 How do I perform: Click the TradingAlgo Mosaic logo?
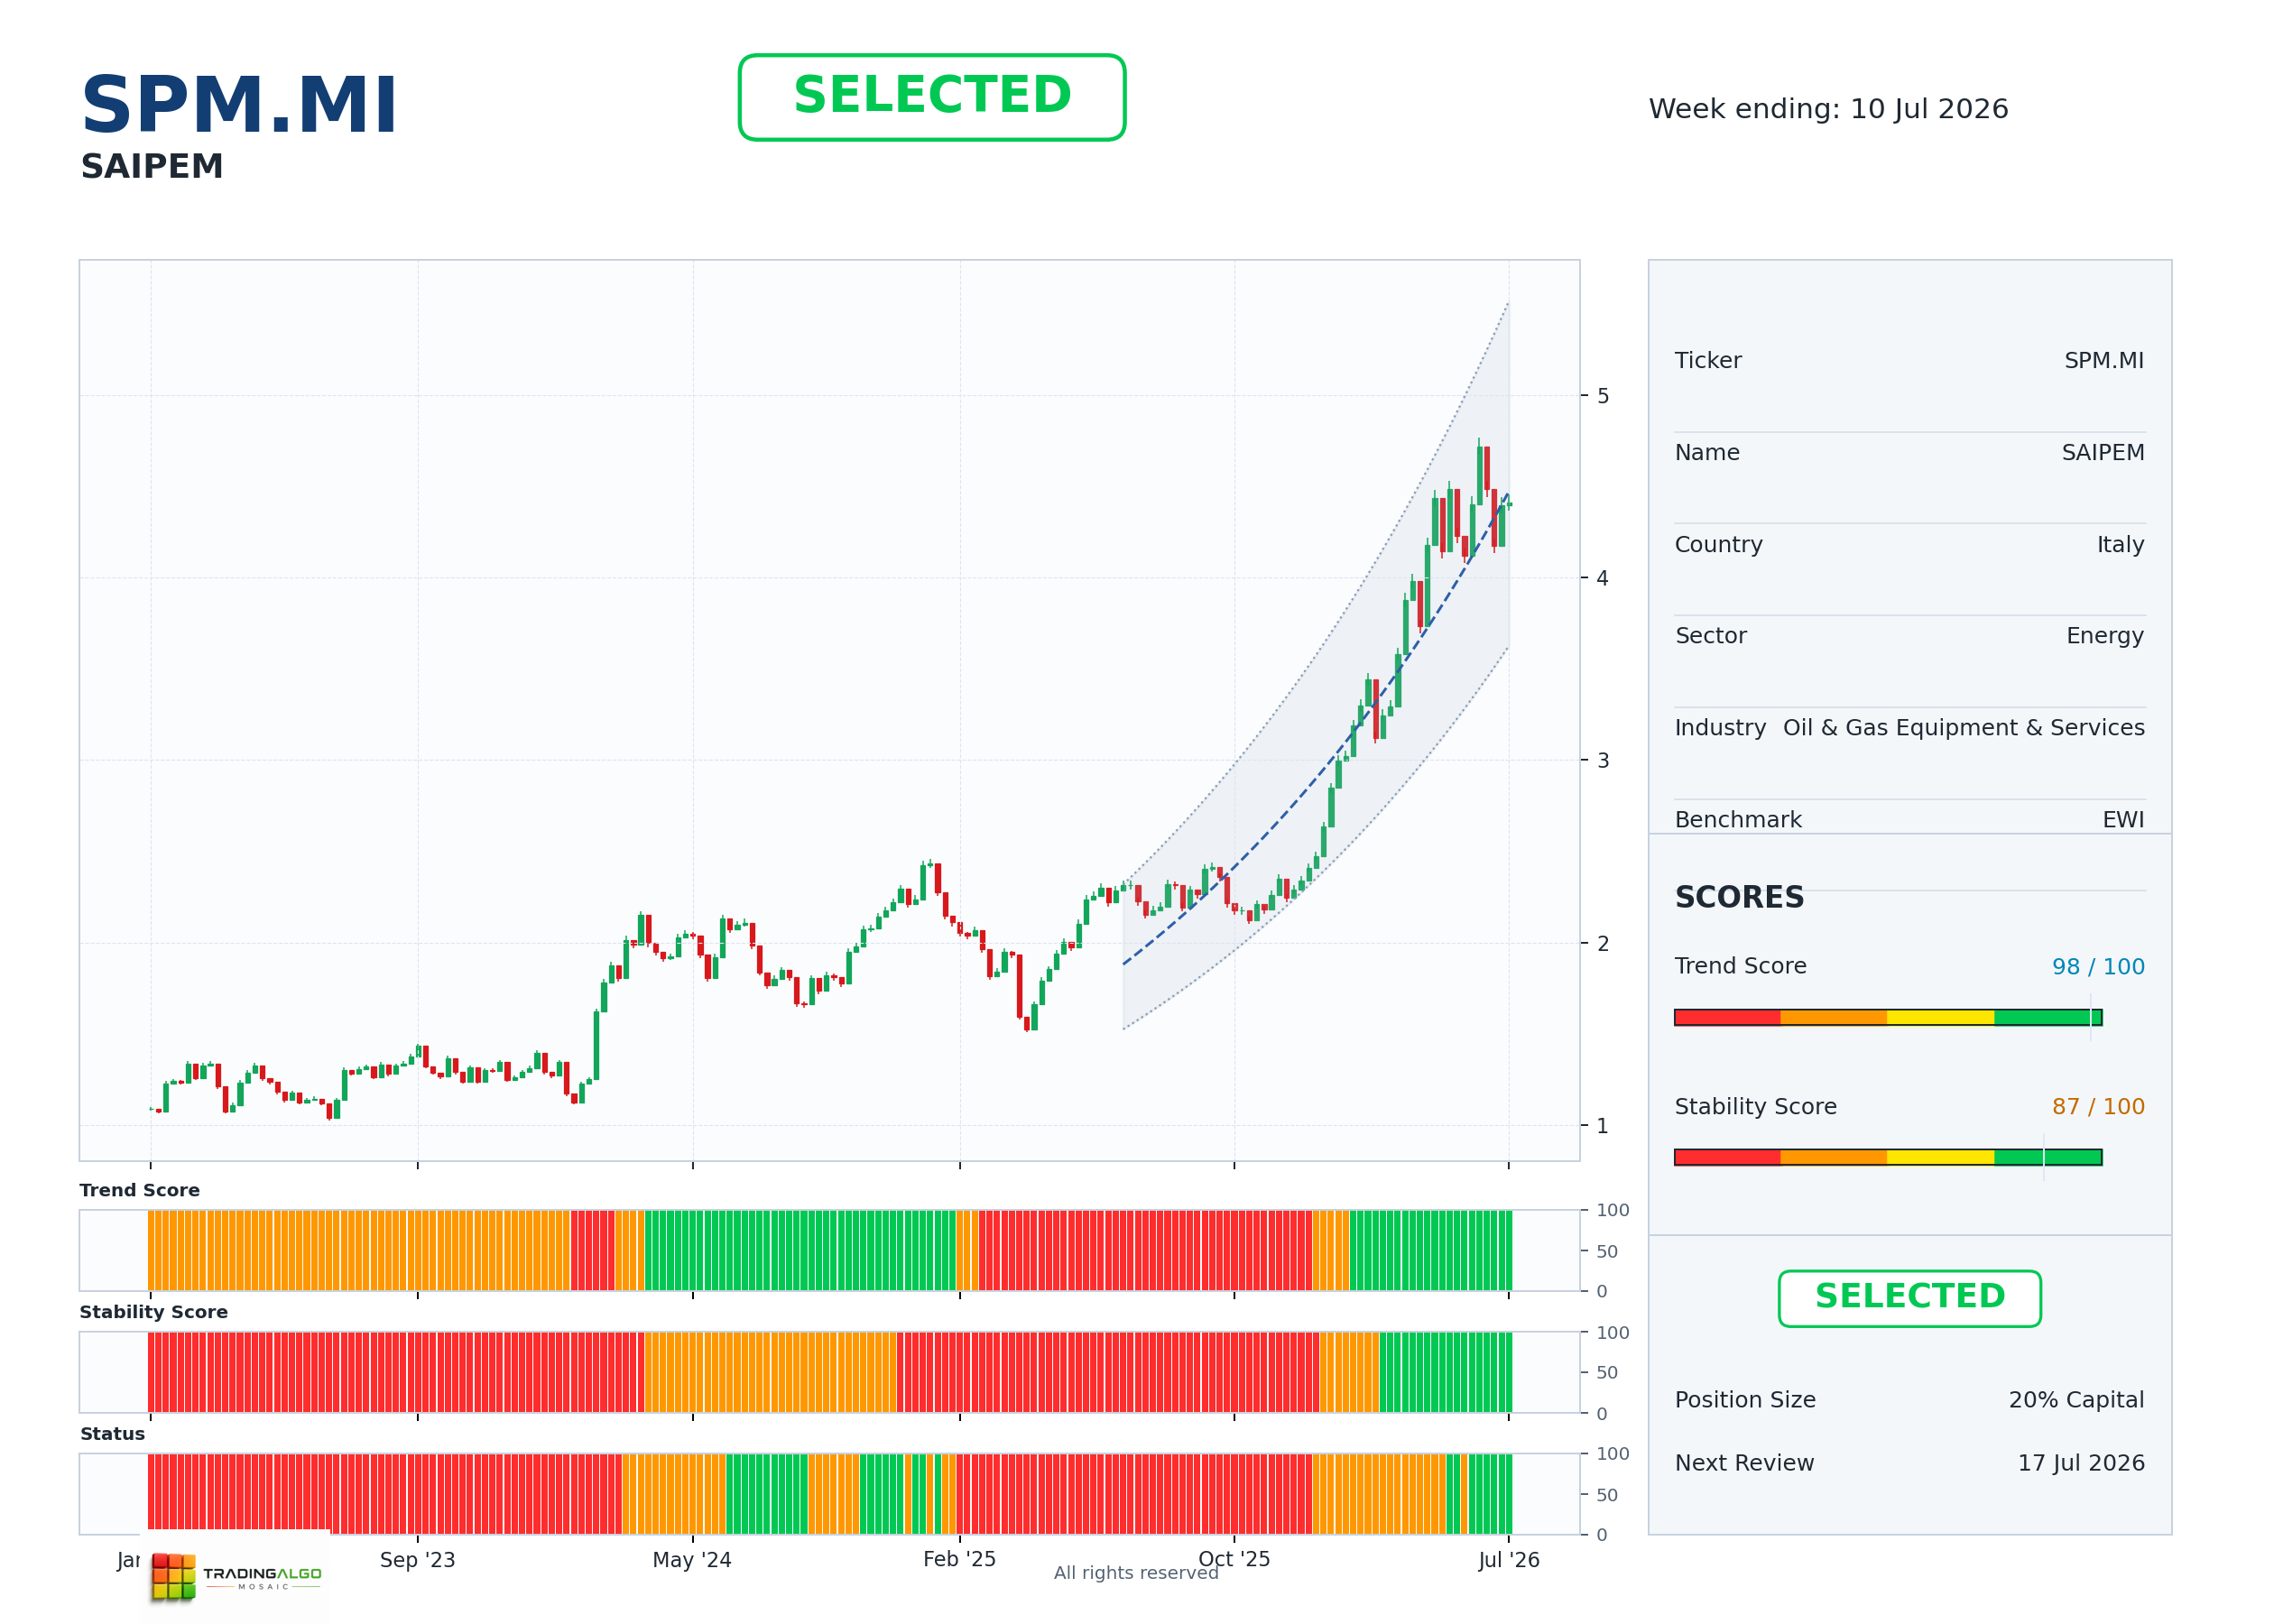point(236,1577)
